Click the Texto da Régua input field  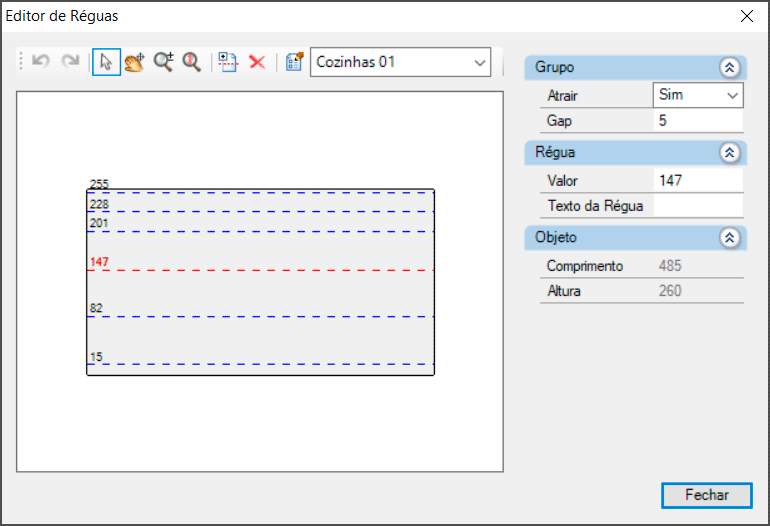click(698, 206)
